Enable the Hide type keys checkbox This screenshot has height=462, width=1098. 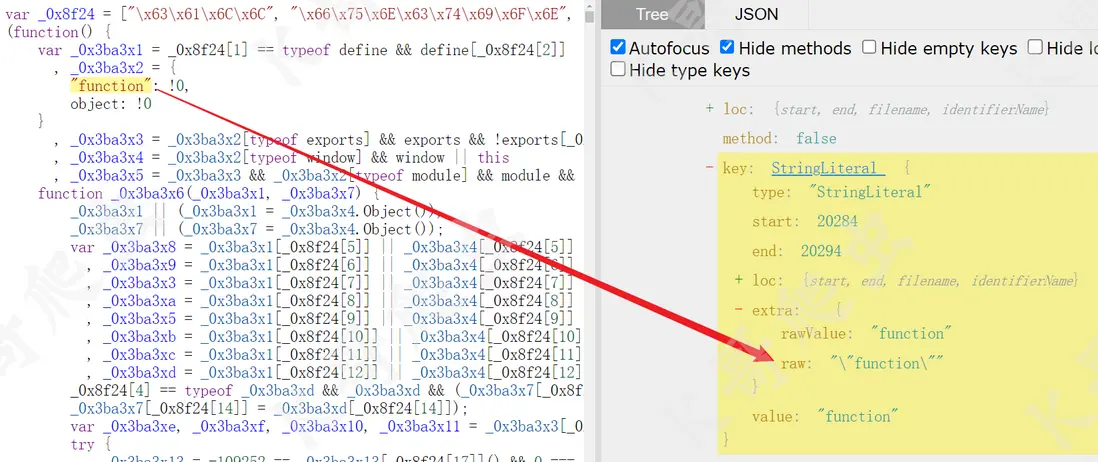(617, 69)
